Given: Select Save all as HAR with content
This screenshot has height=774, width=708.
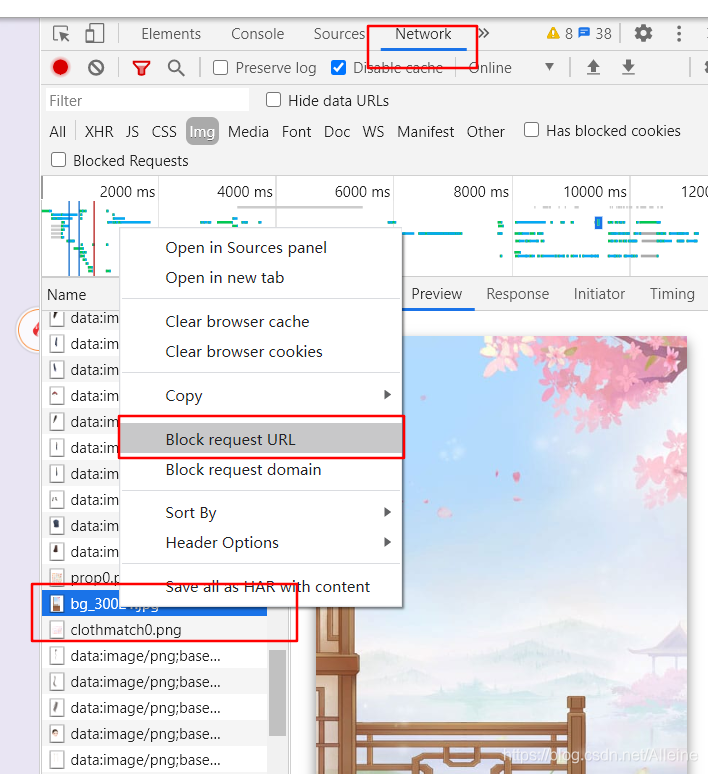Looking at the screenshot, I should pos(261,586).
